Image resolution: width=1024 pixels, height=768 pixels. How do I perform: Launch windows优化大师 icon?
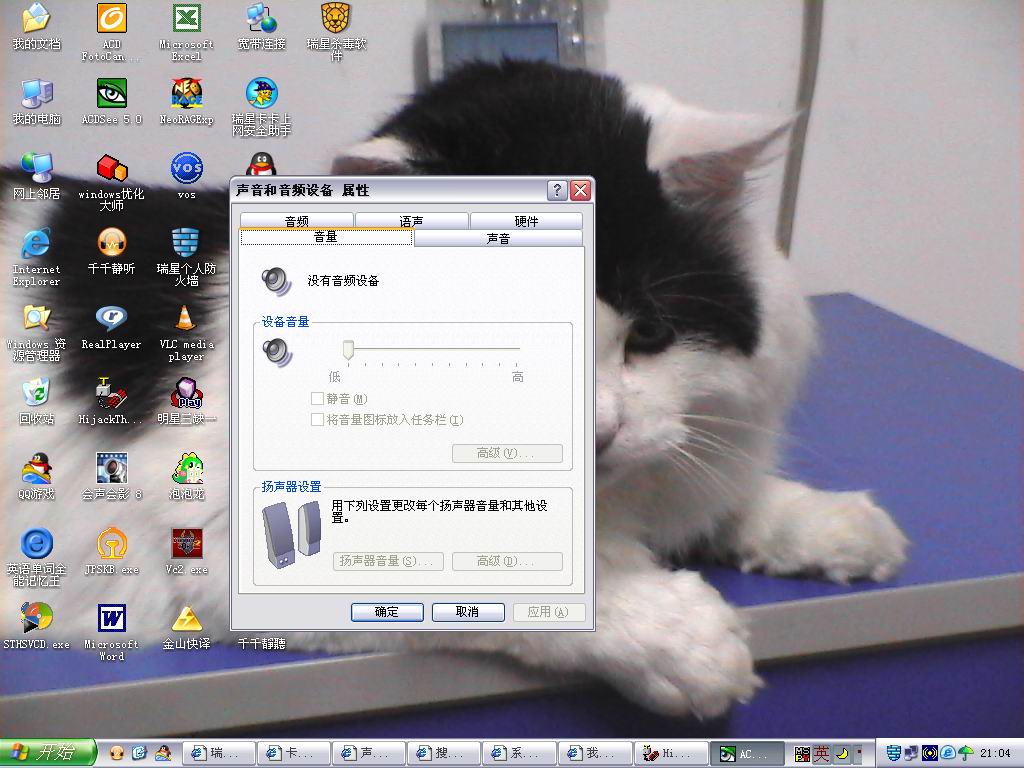click(112, 182)
